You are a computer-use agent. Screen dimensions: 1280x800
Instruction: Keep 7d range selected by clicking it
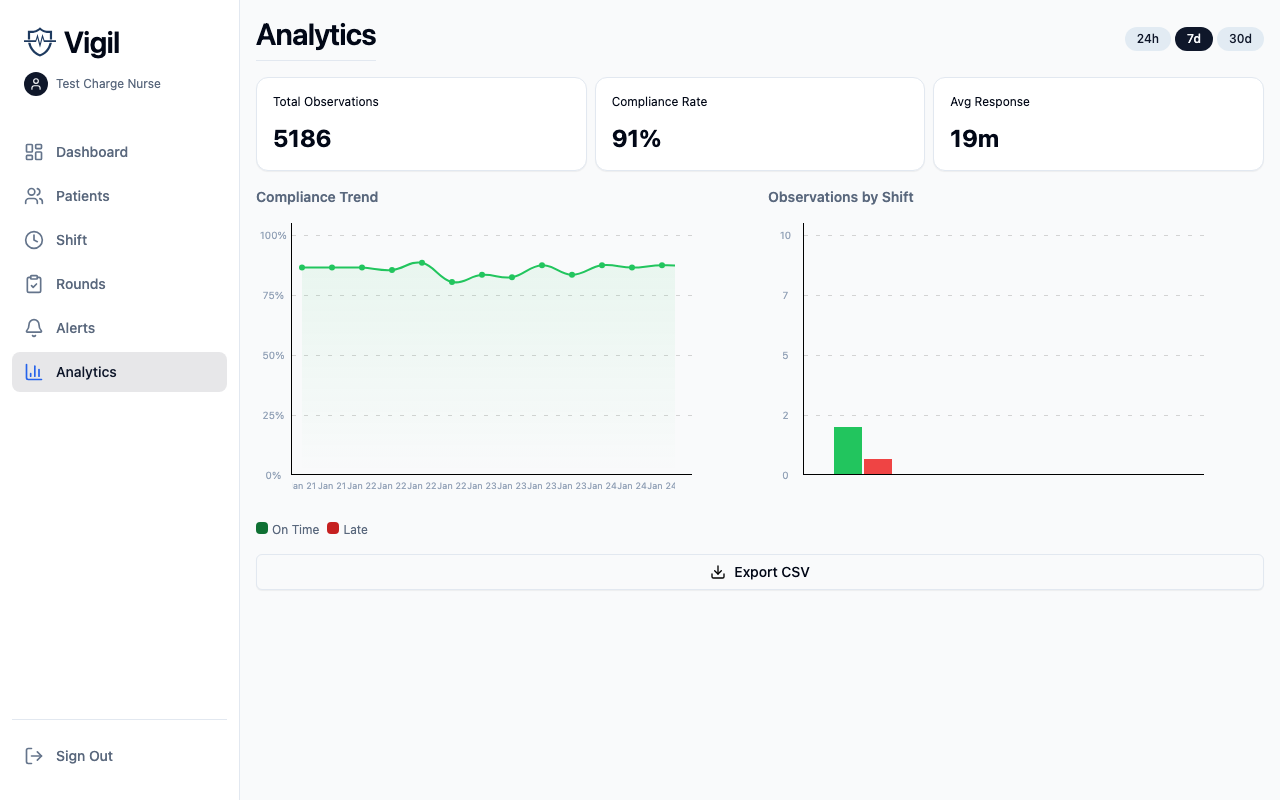pyautogui.click(x=1193, y=38)
